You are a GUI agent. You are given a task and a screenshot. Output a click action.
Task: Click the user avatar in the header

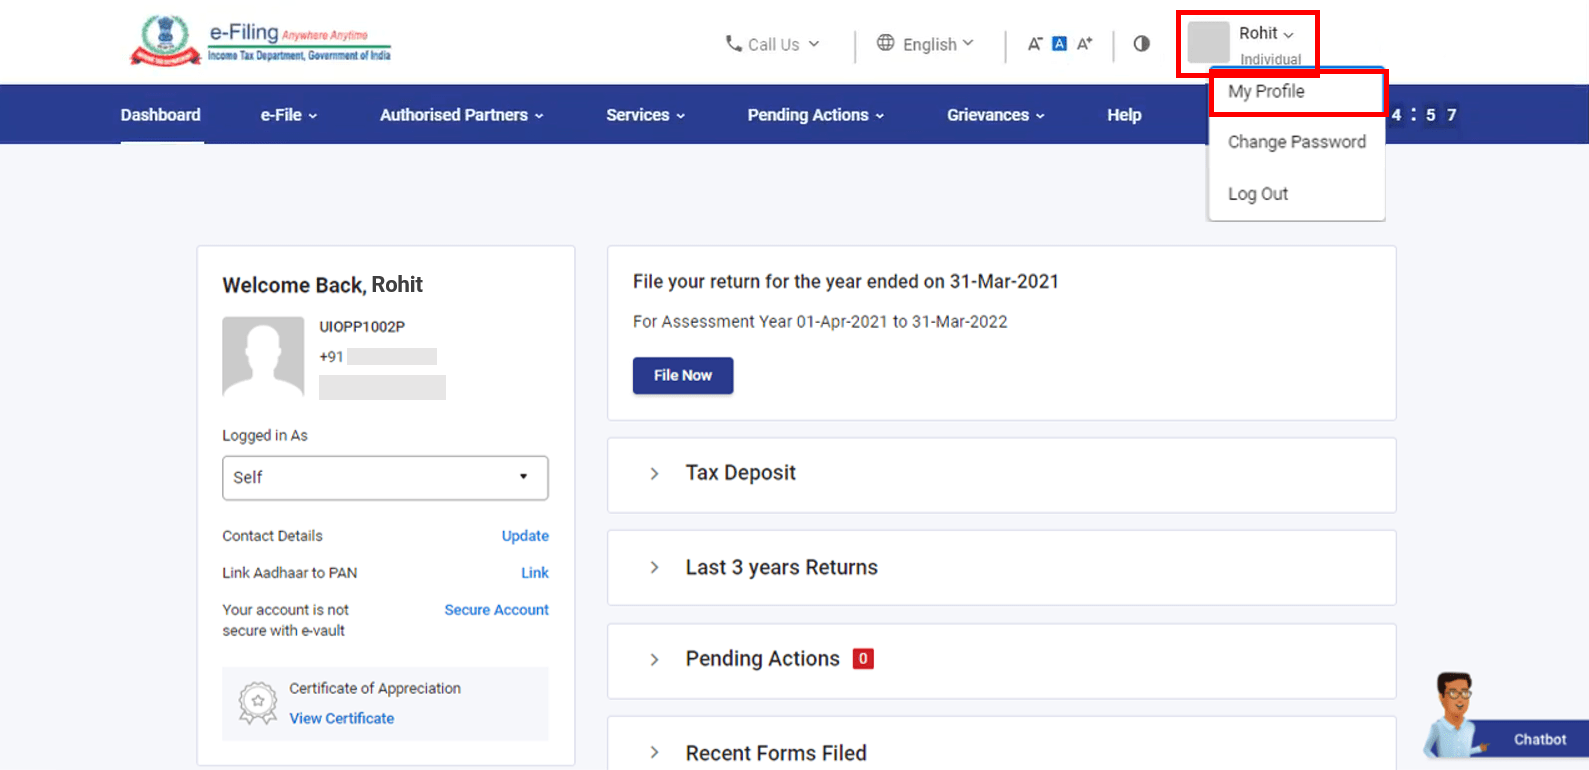click(x=1208, y=43)
